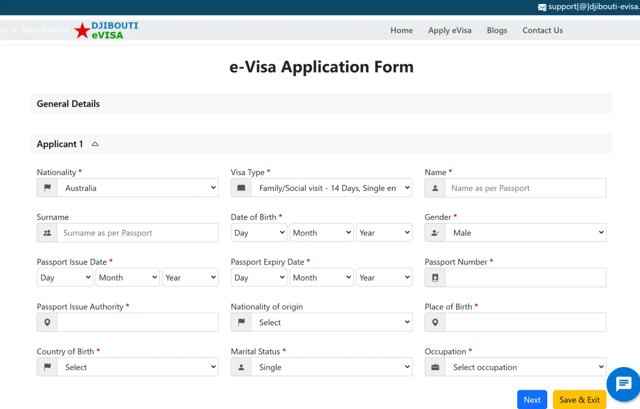640x409 pixels.
Task: Open the Gender dropdown showing Male
Action: [525, 233]
